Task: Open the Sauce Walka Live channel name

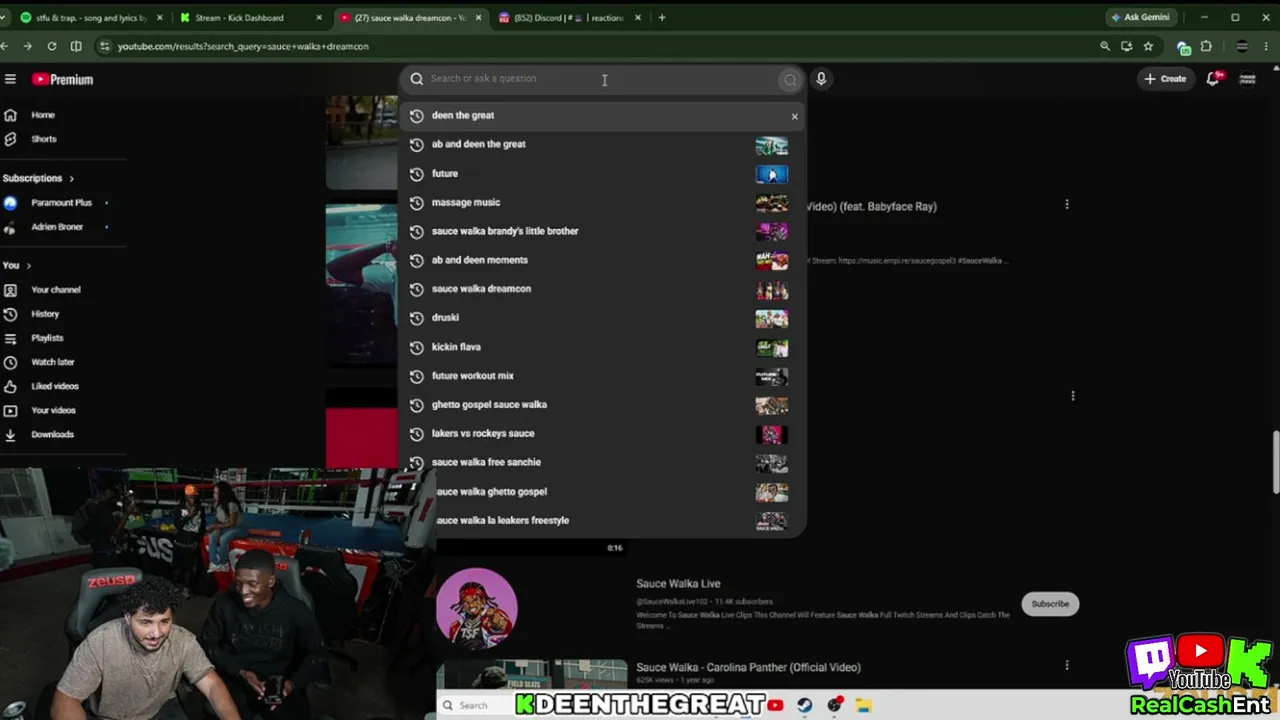Action: click(678, 584)
